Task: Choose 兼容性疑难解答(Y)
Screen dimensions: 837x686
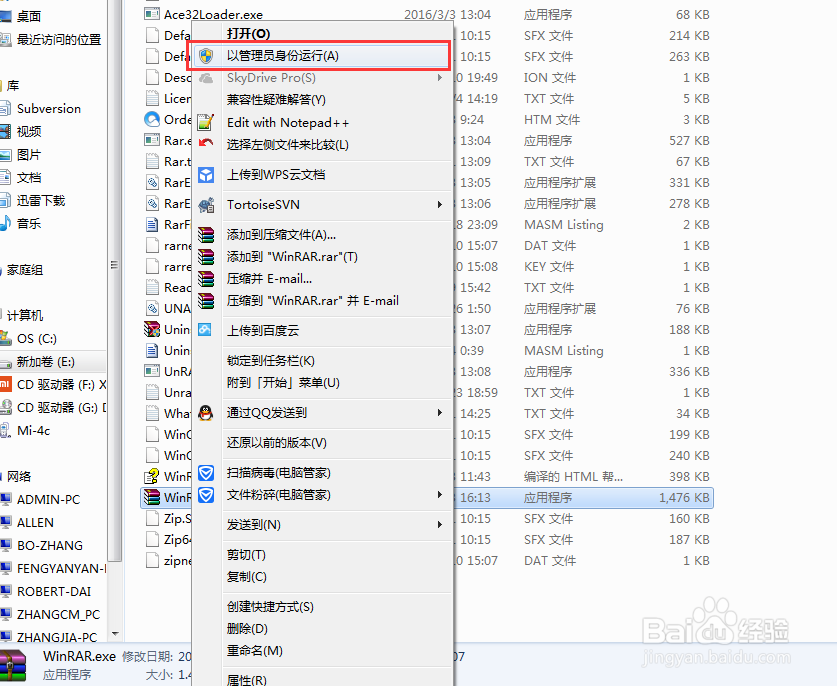Action: pyautogui.click(x=276, y=100)
